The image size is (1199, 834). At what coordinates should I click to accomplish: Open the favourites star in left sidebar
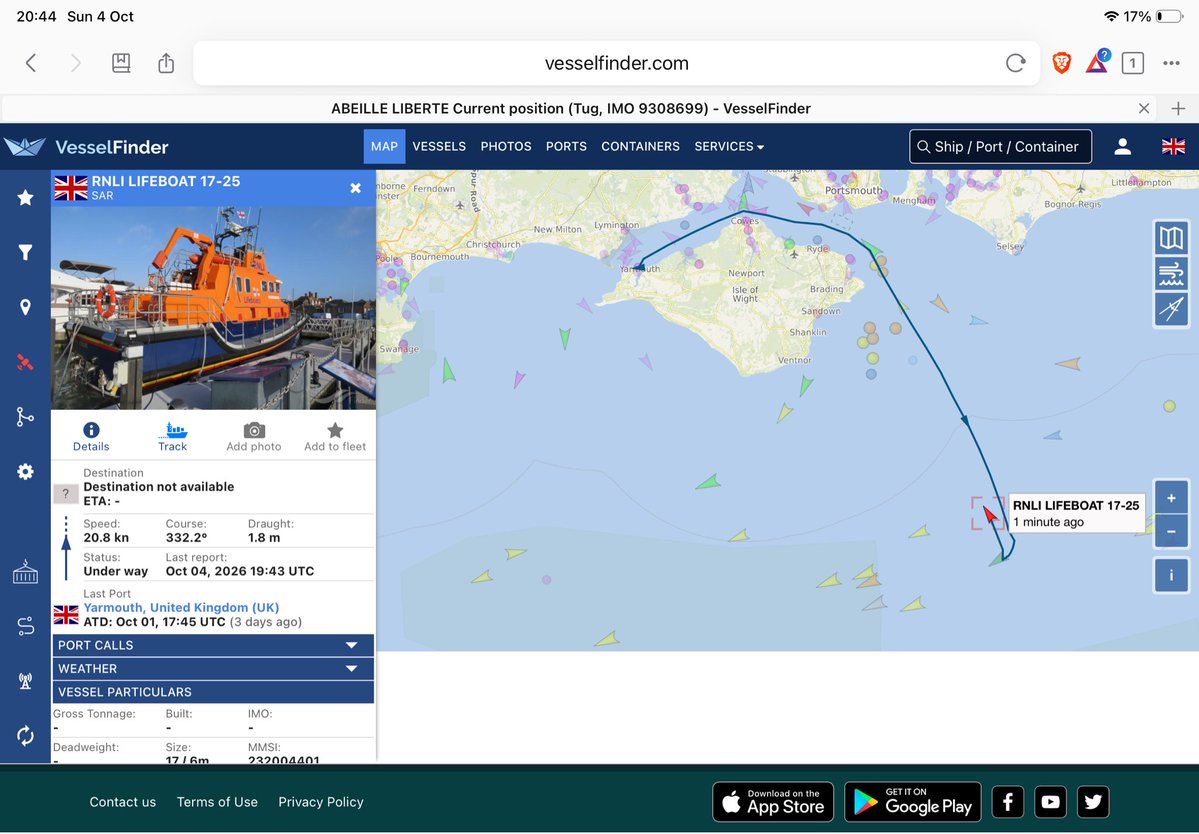[x=25, y=198]
